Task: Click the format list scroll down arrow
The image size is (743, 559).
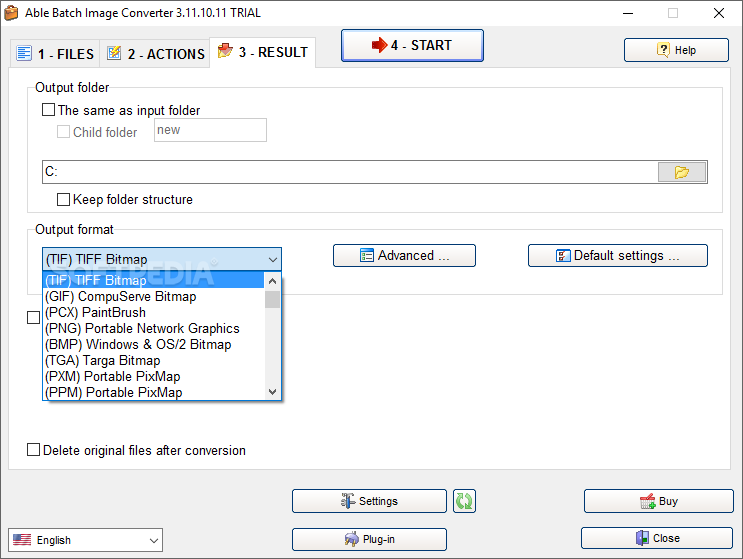Action: tap(272, 391)
